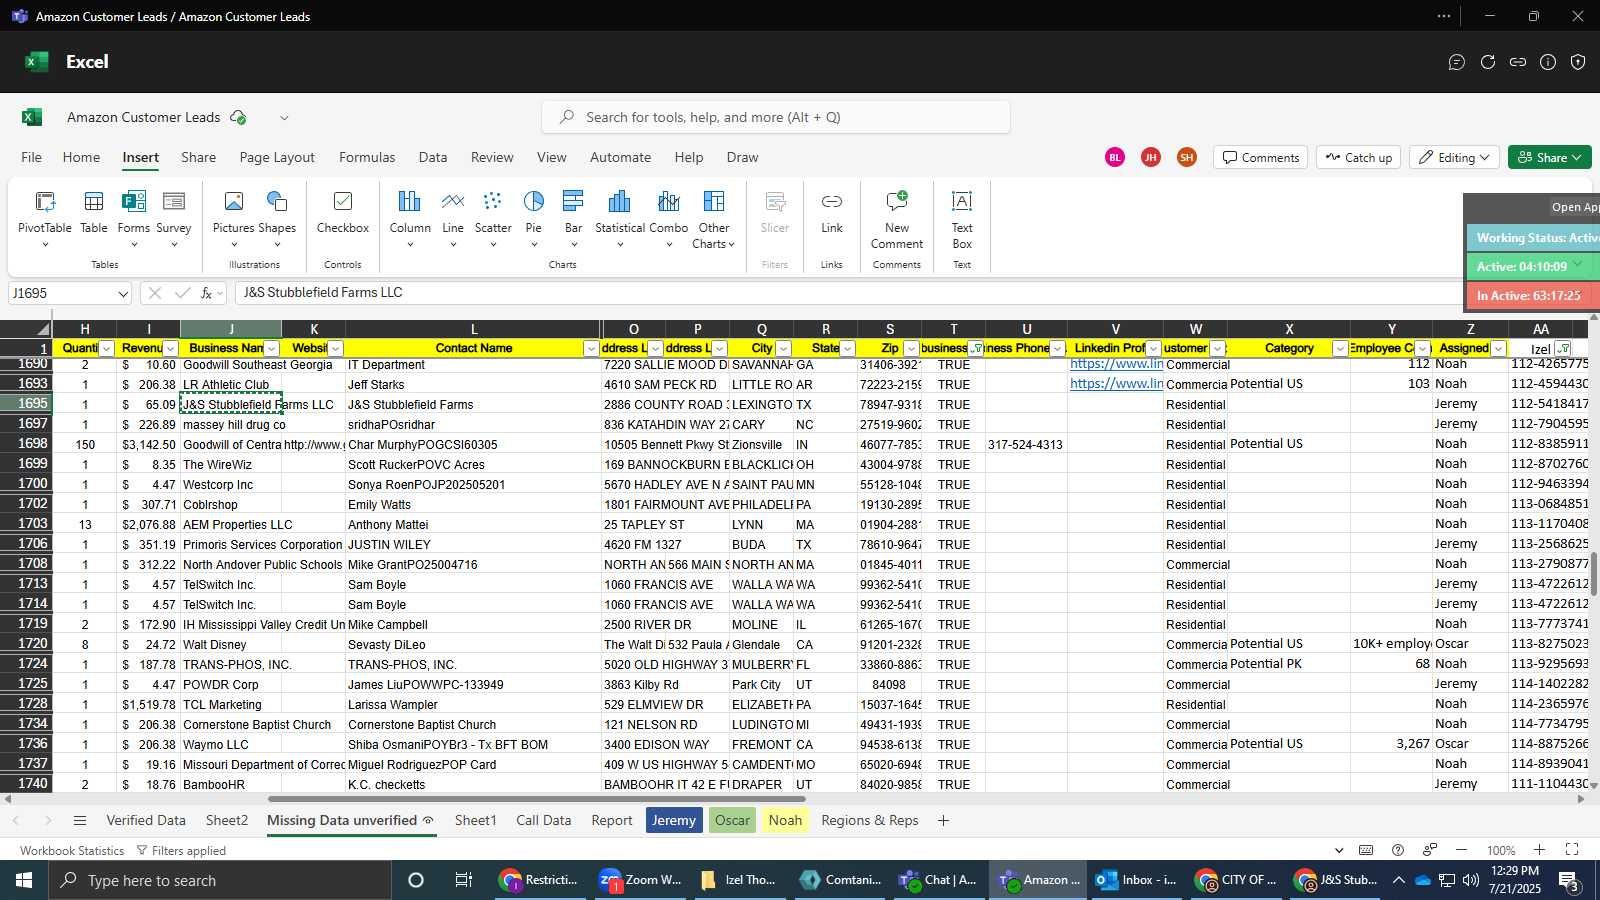
Task: Click the Windows taskbar search box
Action: coord(219,880)
